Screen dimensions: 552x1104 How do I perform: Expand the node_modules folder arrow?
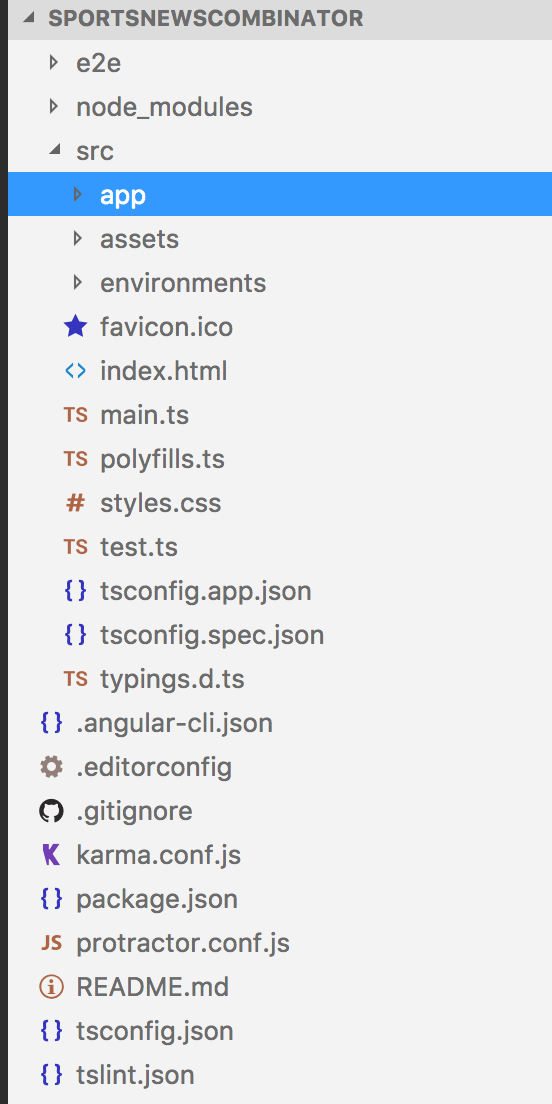point(54,107)
